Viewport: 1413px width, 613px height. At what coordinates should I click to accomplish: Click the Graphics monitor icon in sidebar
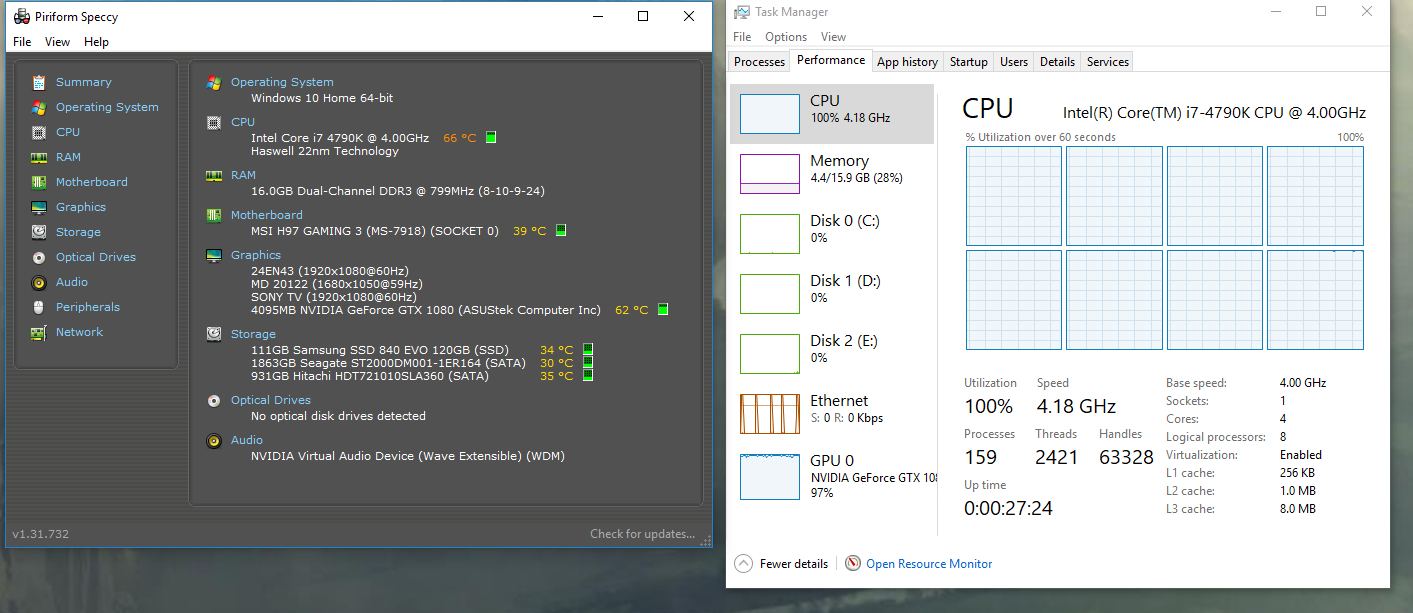click(39, 207)
